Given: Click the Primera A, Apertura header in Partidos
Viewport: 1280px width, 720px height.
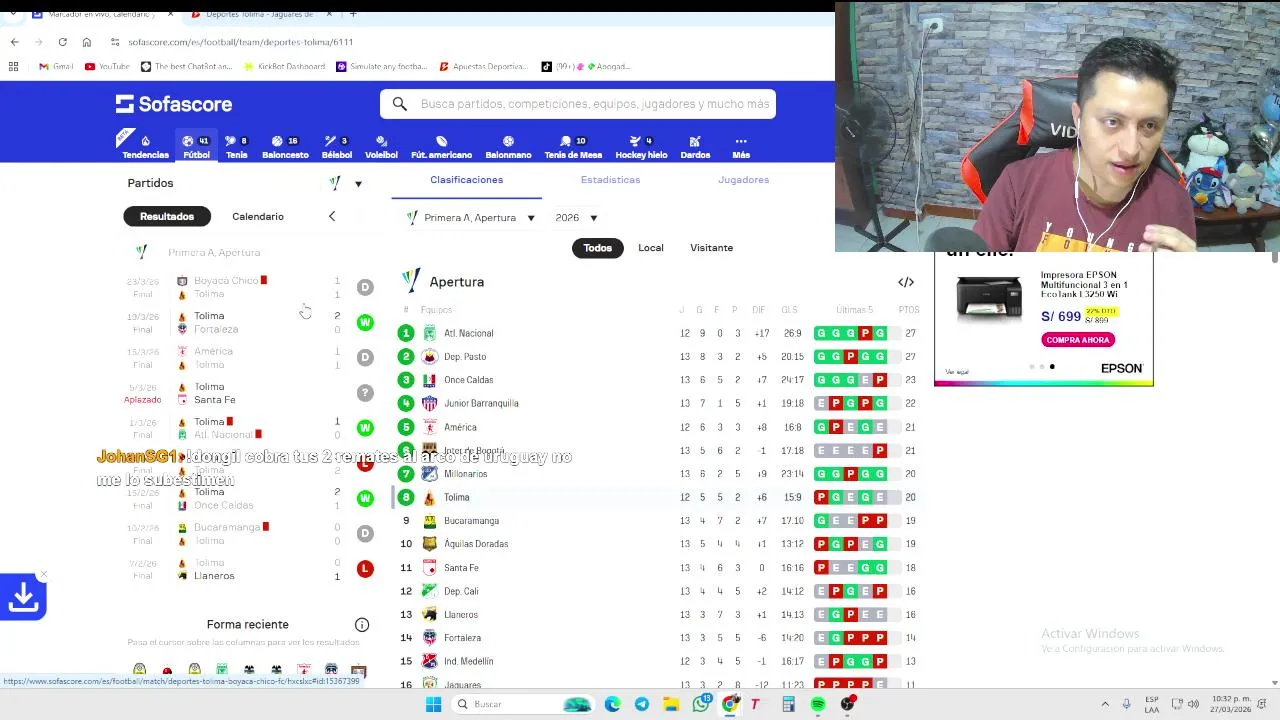Looking at the screenshot, I should click(214, 253).
